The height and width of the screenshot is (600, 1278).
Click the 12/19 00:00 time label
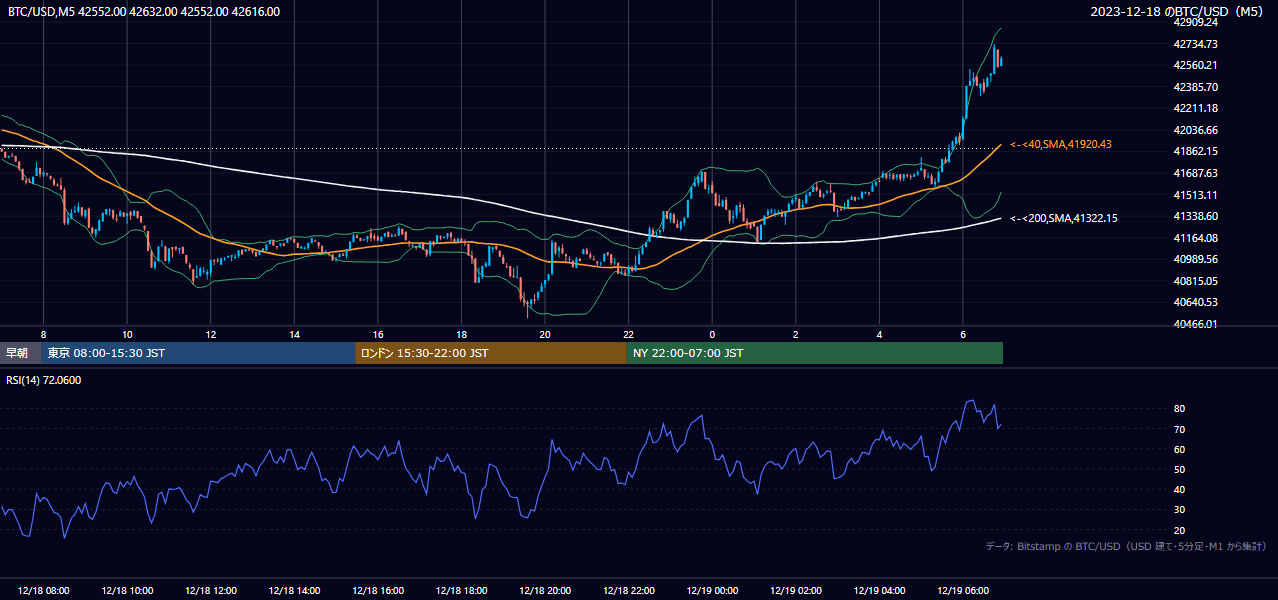[x=712, y=591]
